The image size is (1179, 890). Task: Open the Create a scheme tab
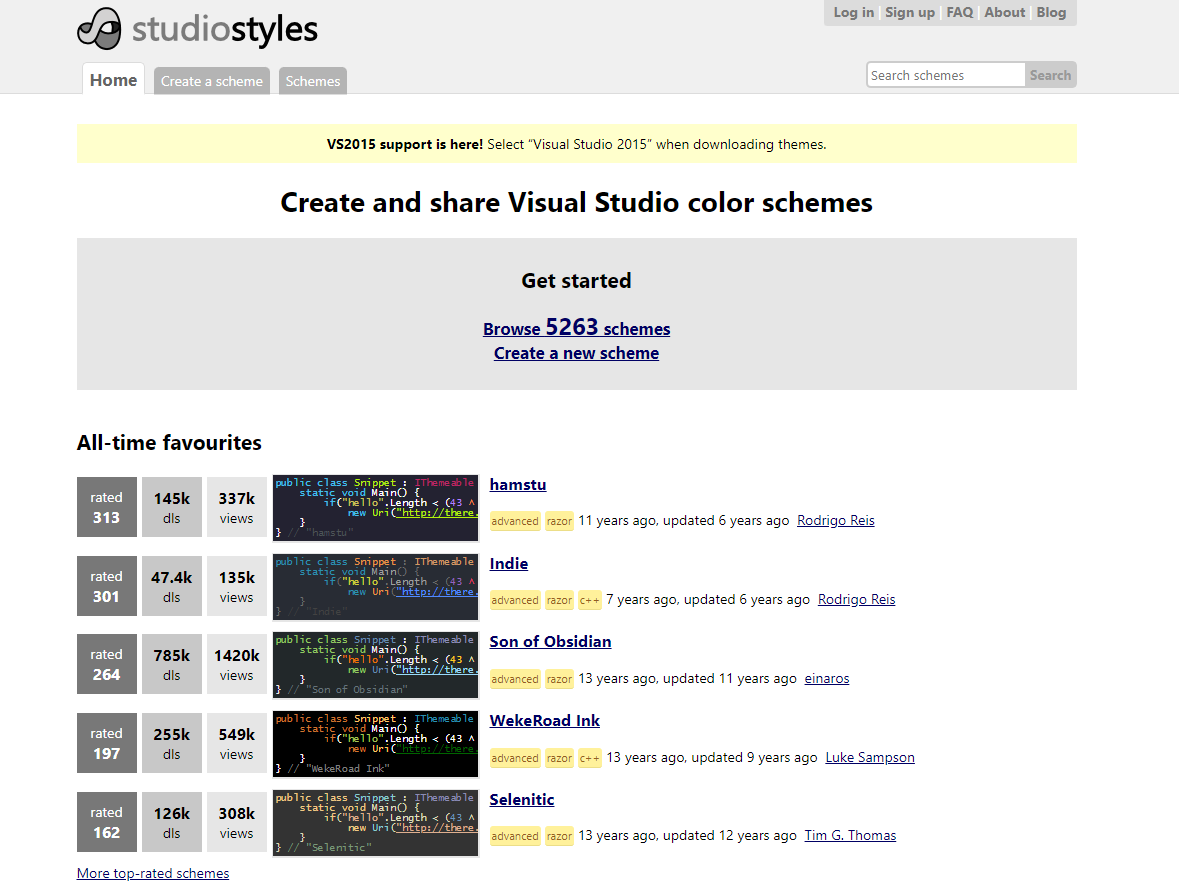coord(212,81)
